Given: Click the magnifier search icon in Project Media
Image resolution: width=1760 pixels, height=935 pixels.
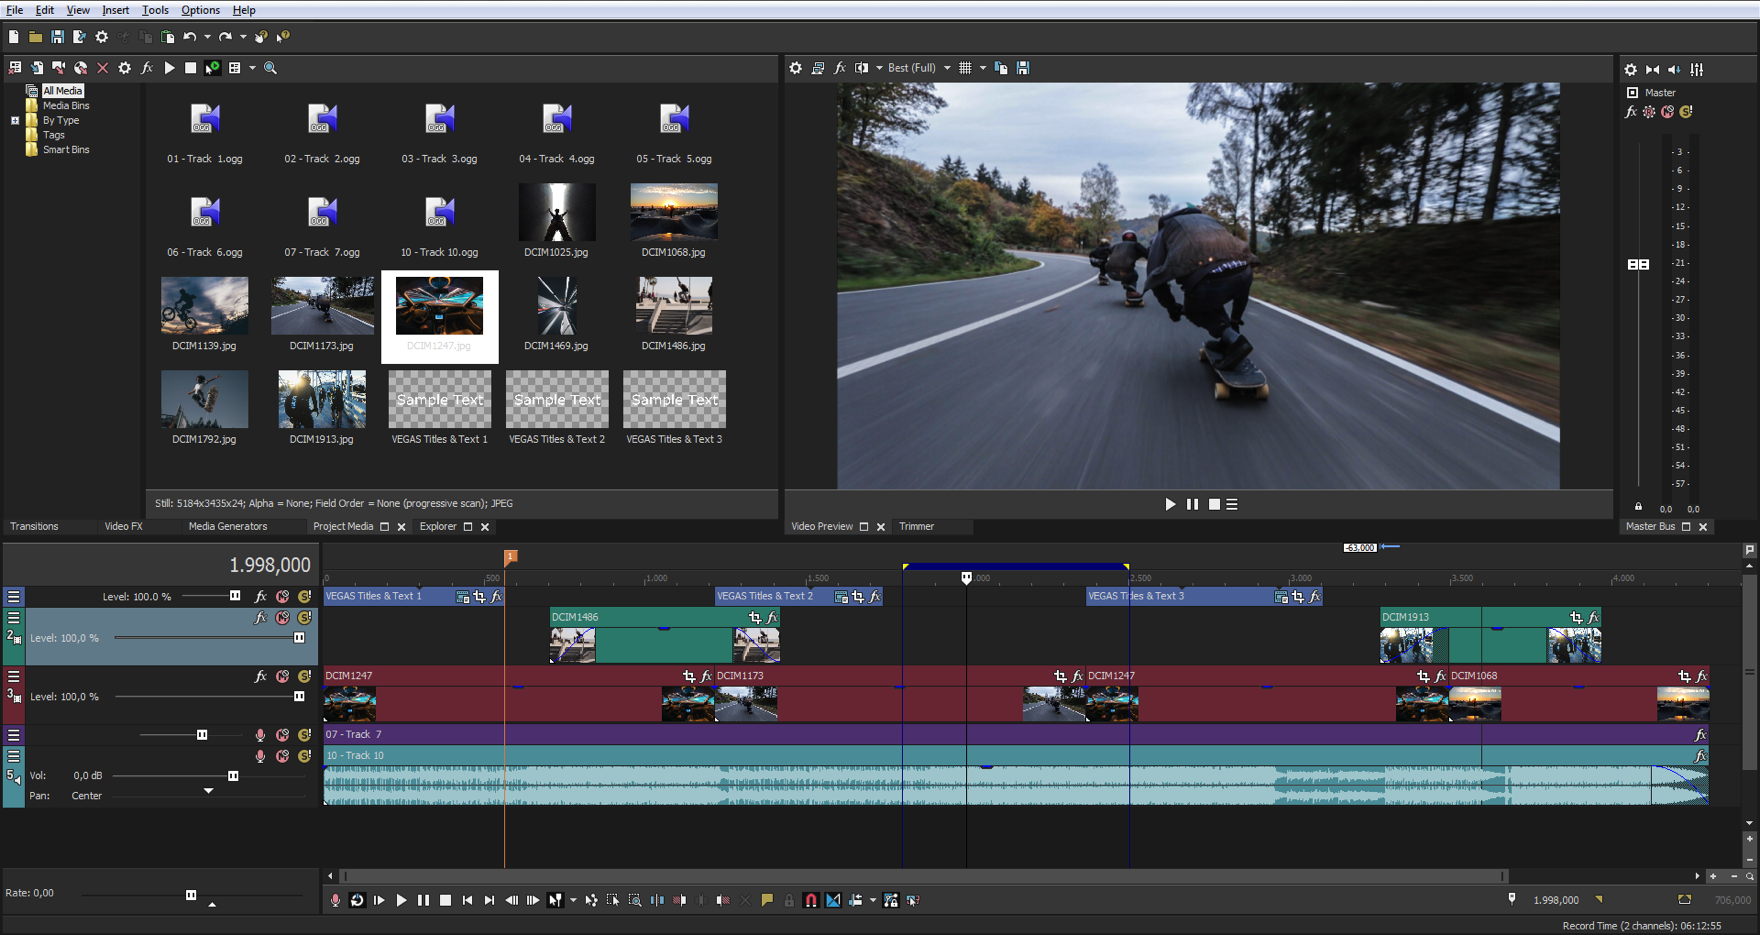Looking at the screenshot, I should coord(270,68).
